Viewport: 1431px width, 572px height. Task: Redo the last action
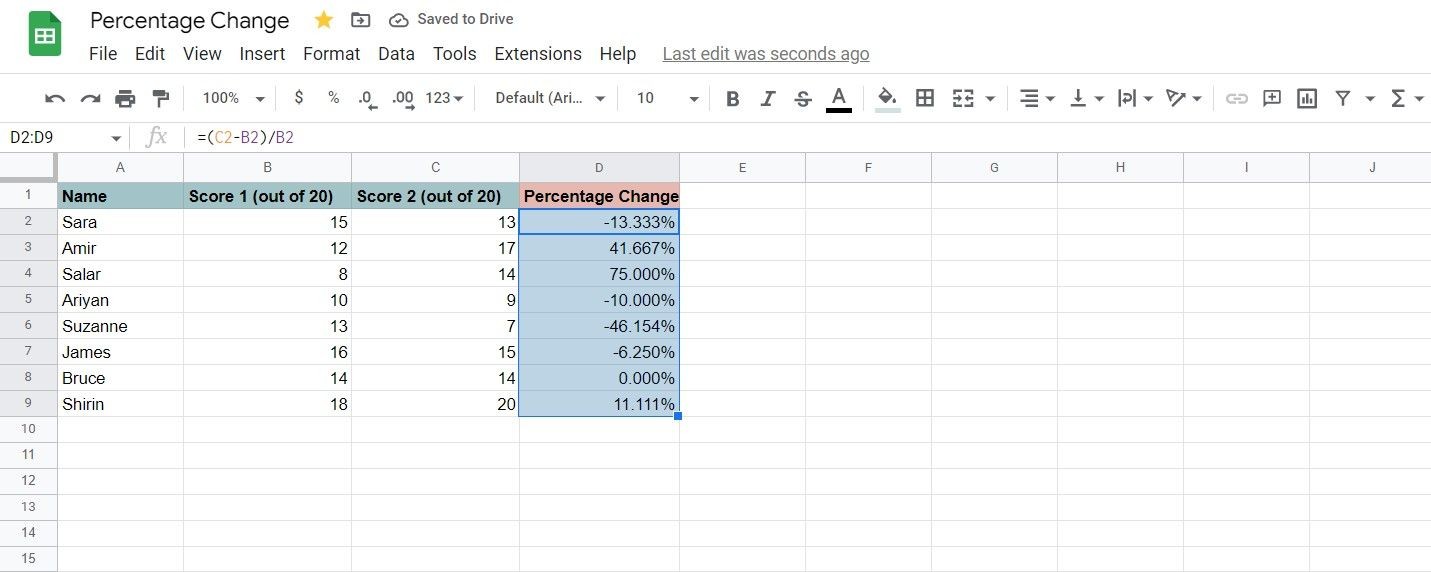pyautogui.click(x=90, y=98)
